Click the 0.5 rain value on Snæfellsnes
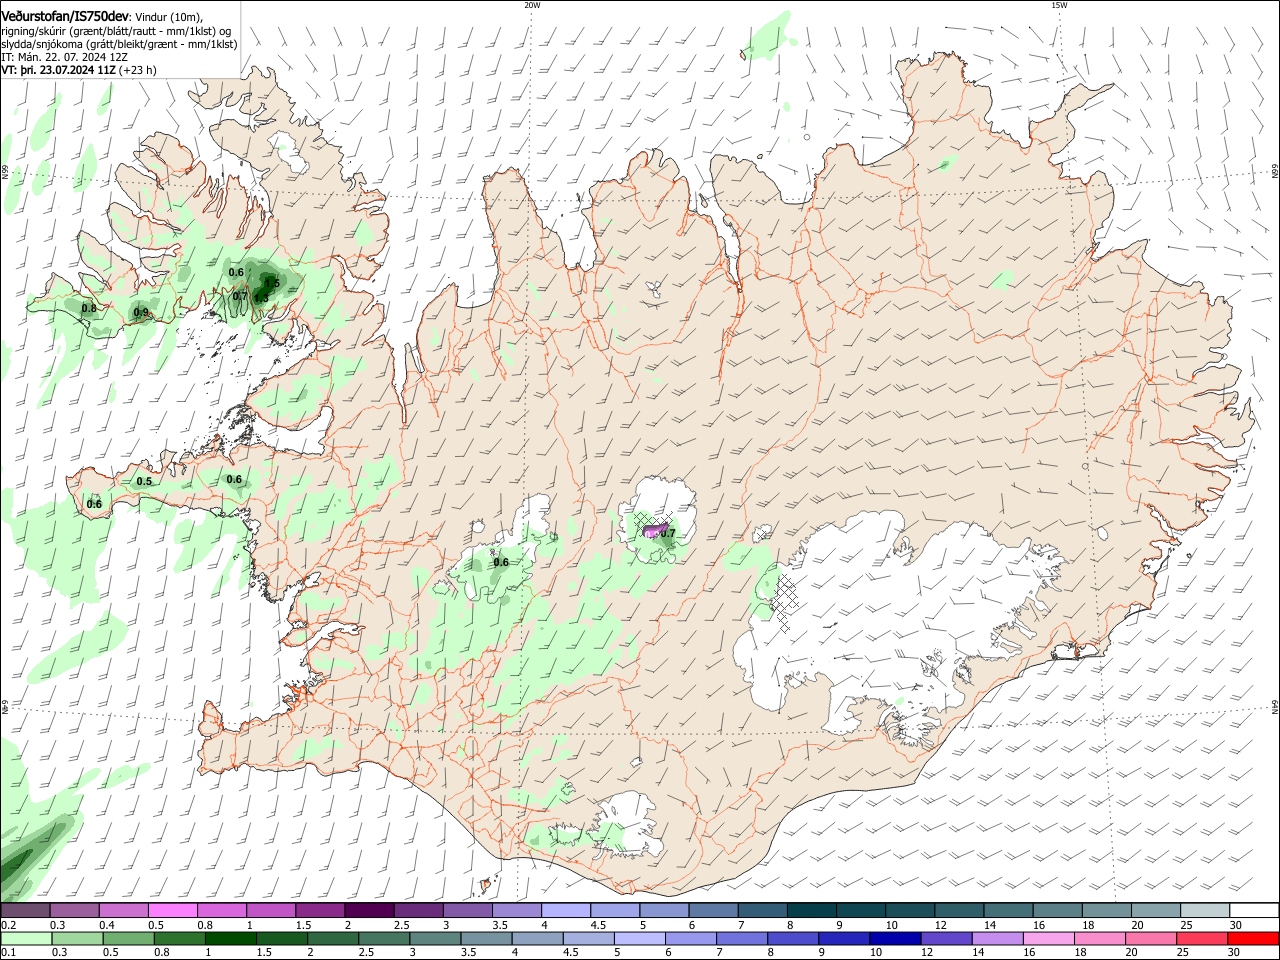Screen dimensions: 1280x960 tap(144, 482)
